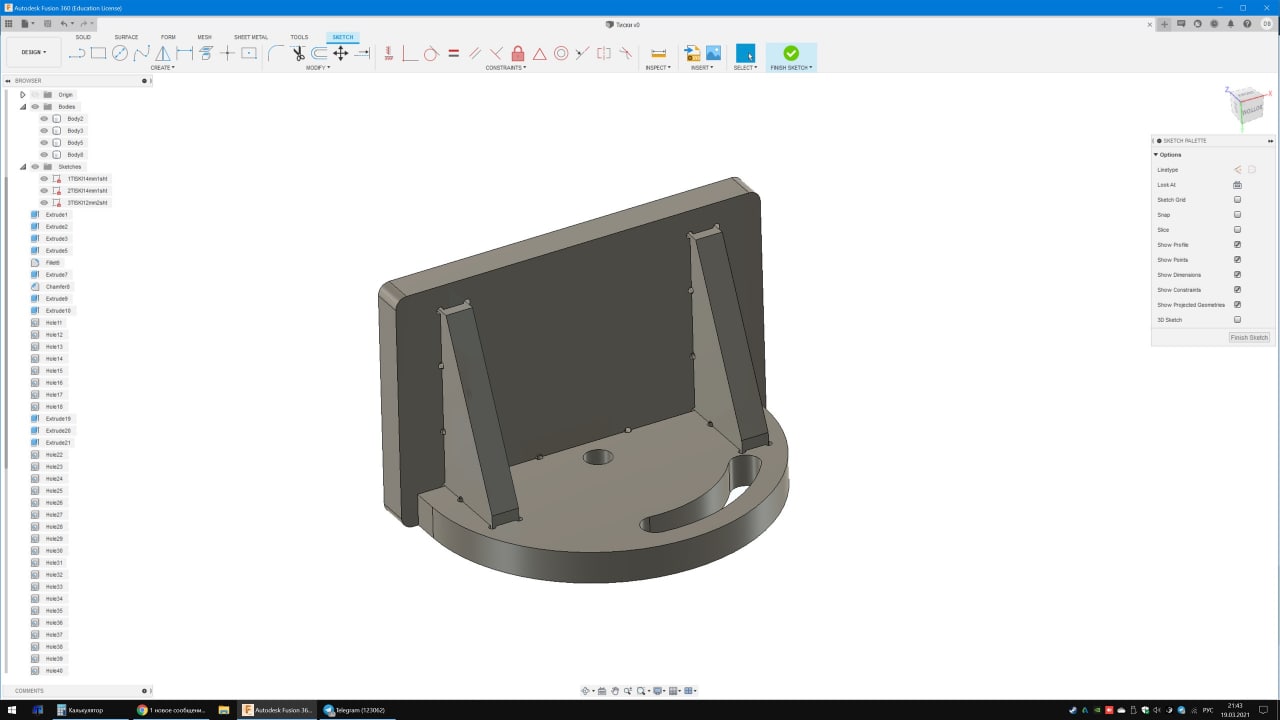Hide Body2 with its eye icon
The image size is (1280, 720).
(44, 119)
